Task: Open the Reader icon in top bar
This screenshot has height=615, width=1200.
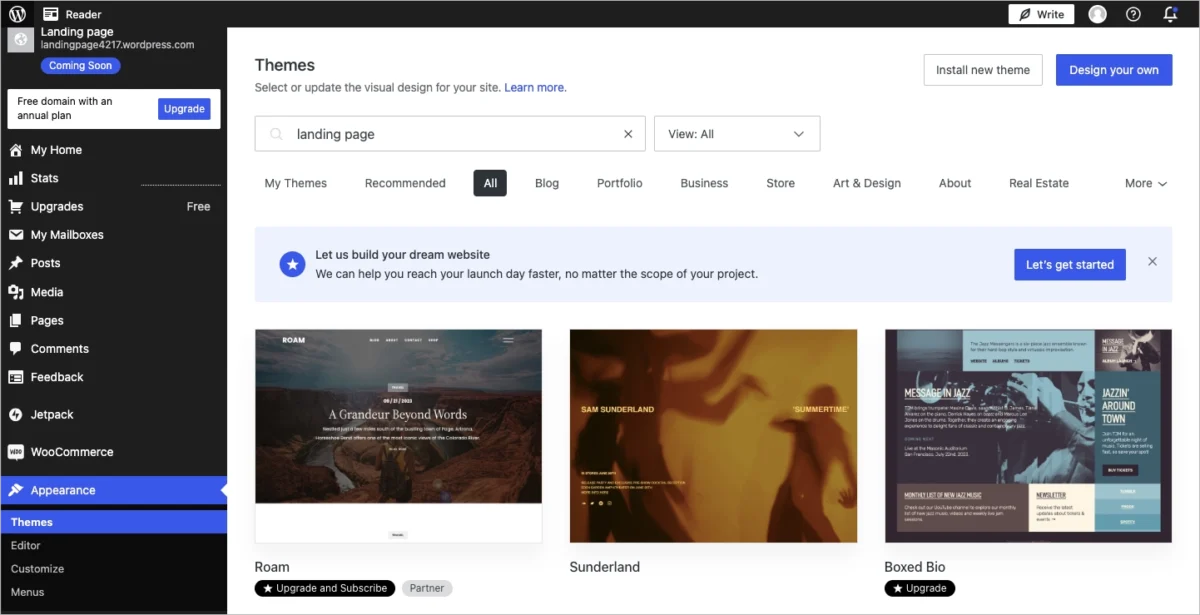Action: pos(51,14)
